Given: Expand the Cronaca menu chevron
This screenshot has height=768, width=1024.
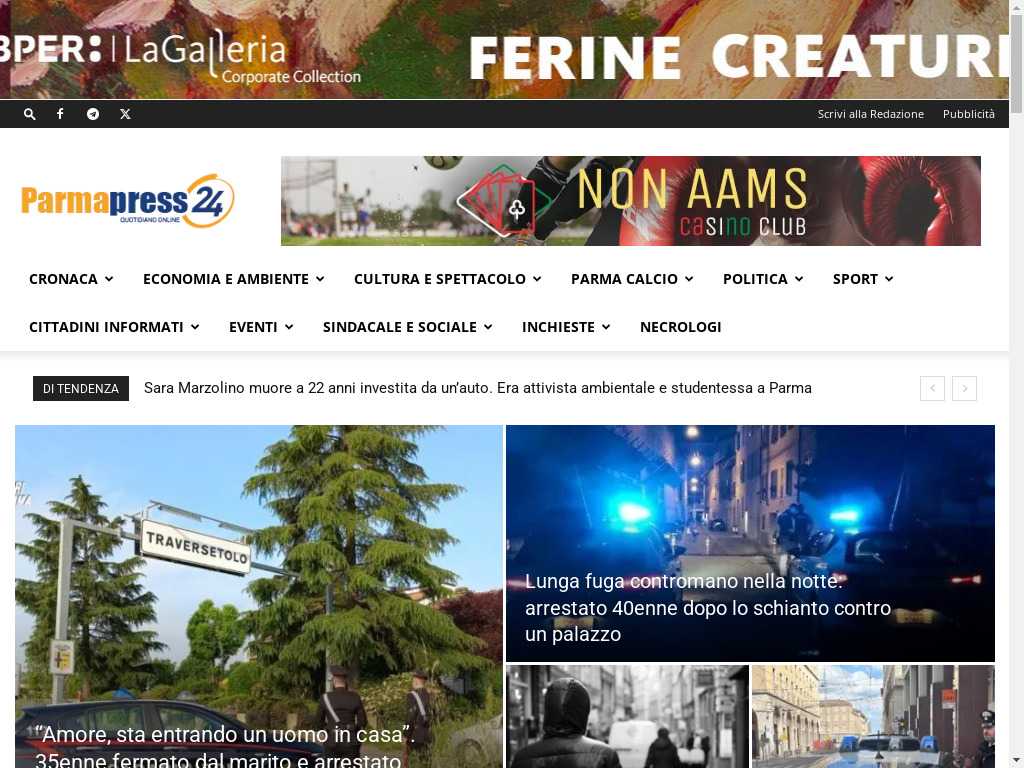Looking at the screenshot, I should pyautogui.click(x=109, y=279).
